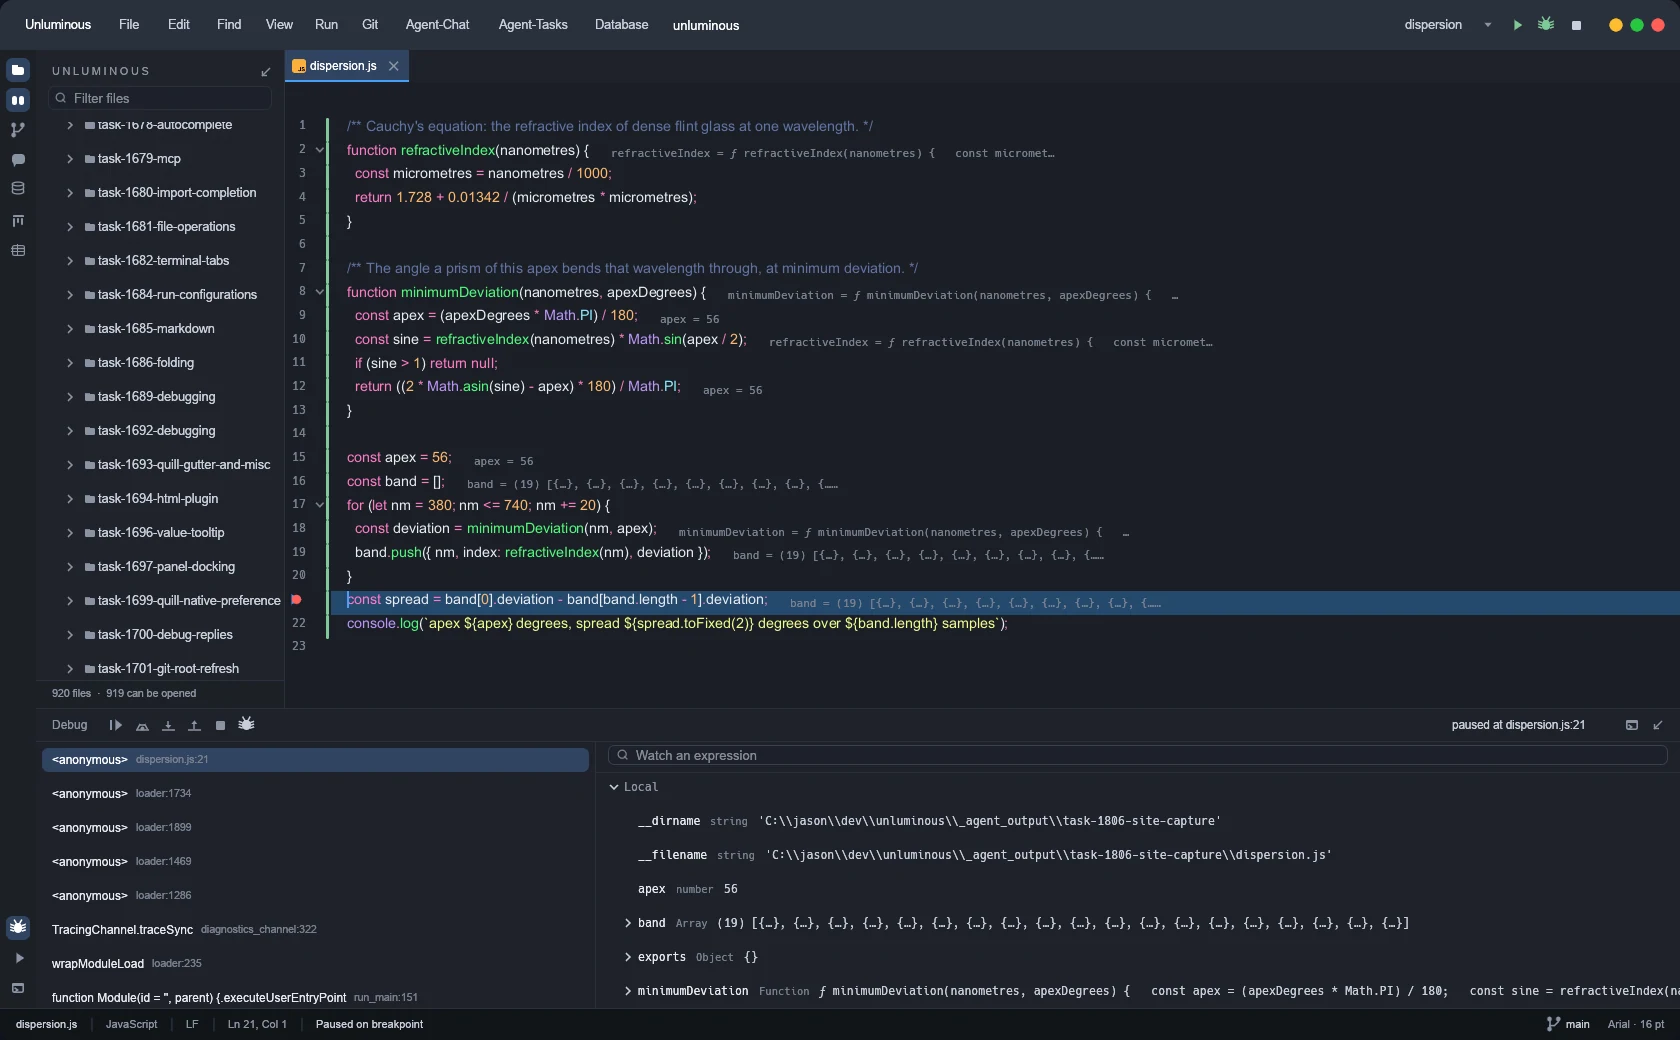Open the File menu

pyautogui.click(x=129, y=25)
